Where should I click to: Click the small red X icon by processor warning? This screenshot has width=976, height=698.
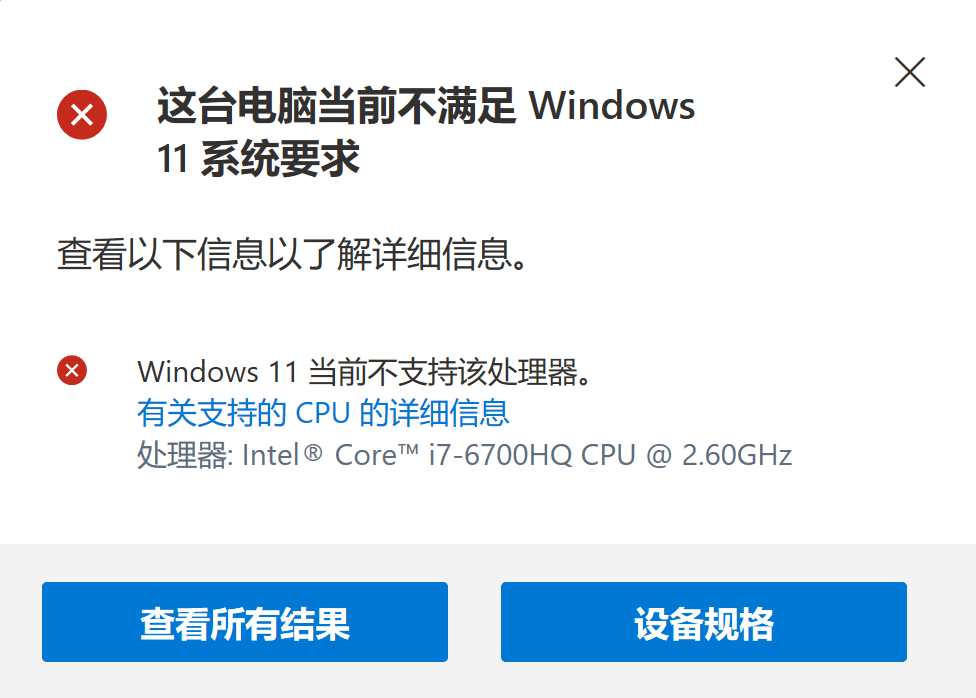[72, 370]
